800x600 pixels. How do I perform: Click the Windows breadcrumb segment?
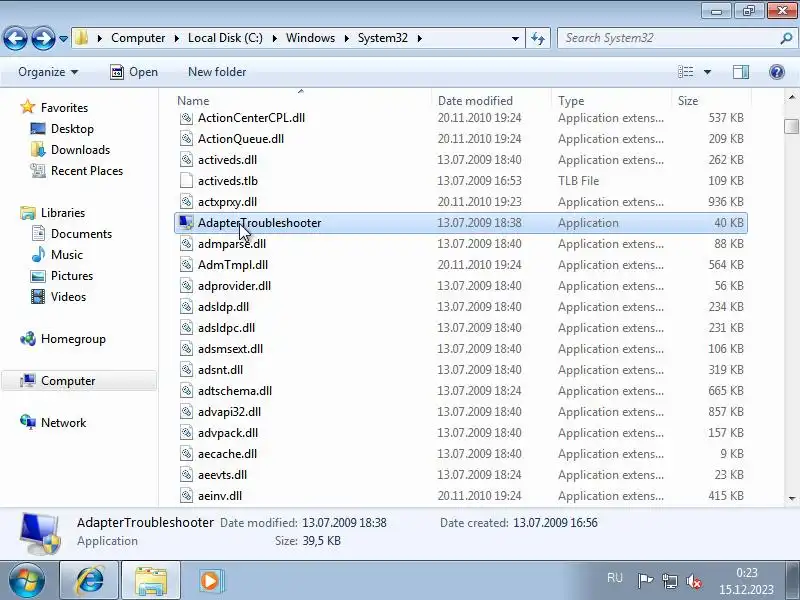coord(310,38)
